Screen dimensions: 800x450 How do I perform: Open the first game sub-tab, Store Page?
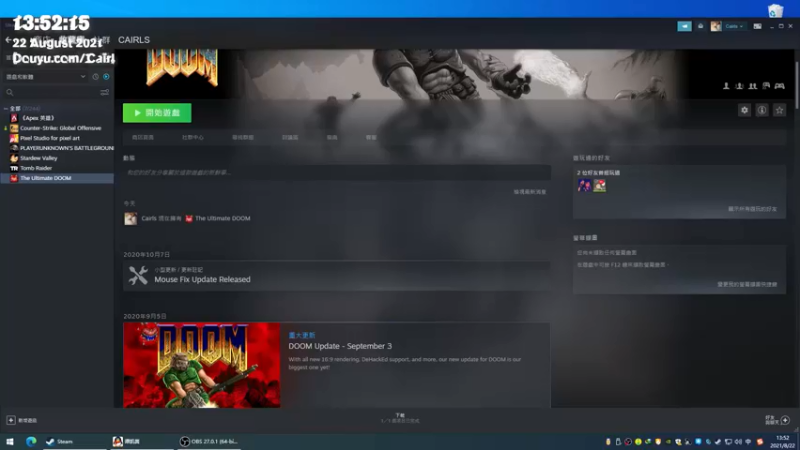coord(143,137)
